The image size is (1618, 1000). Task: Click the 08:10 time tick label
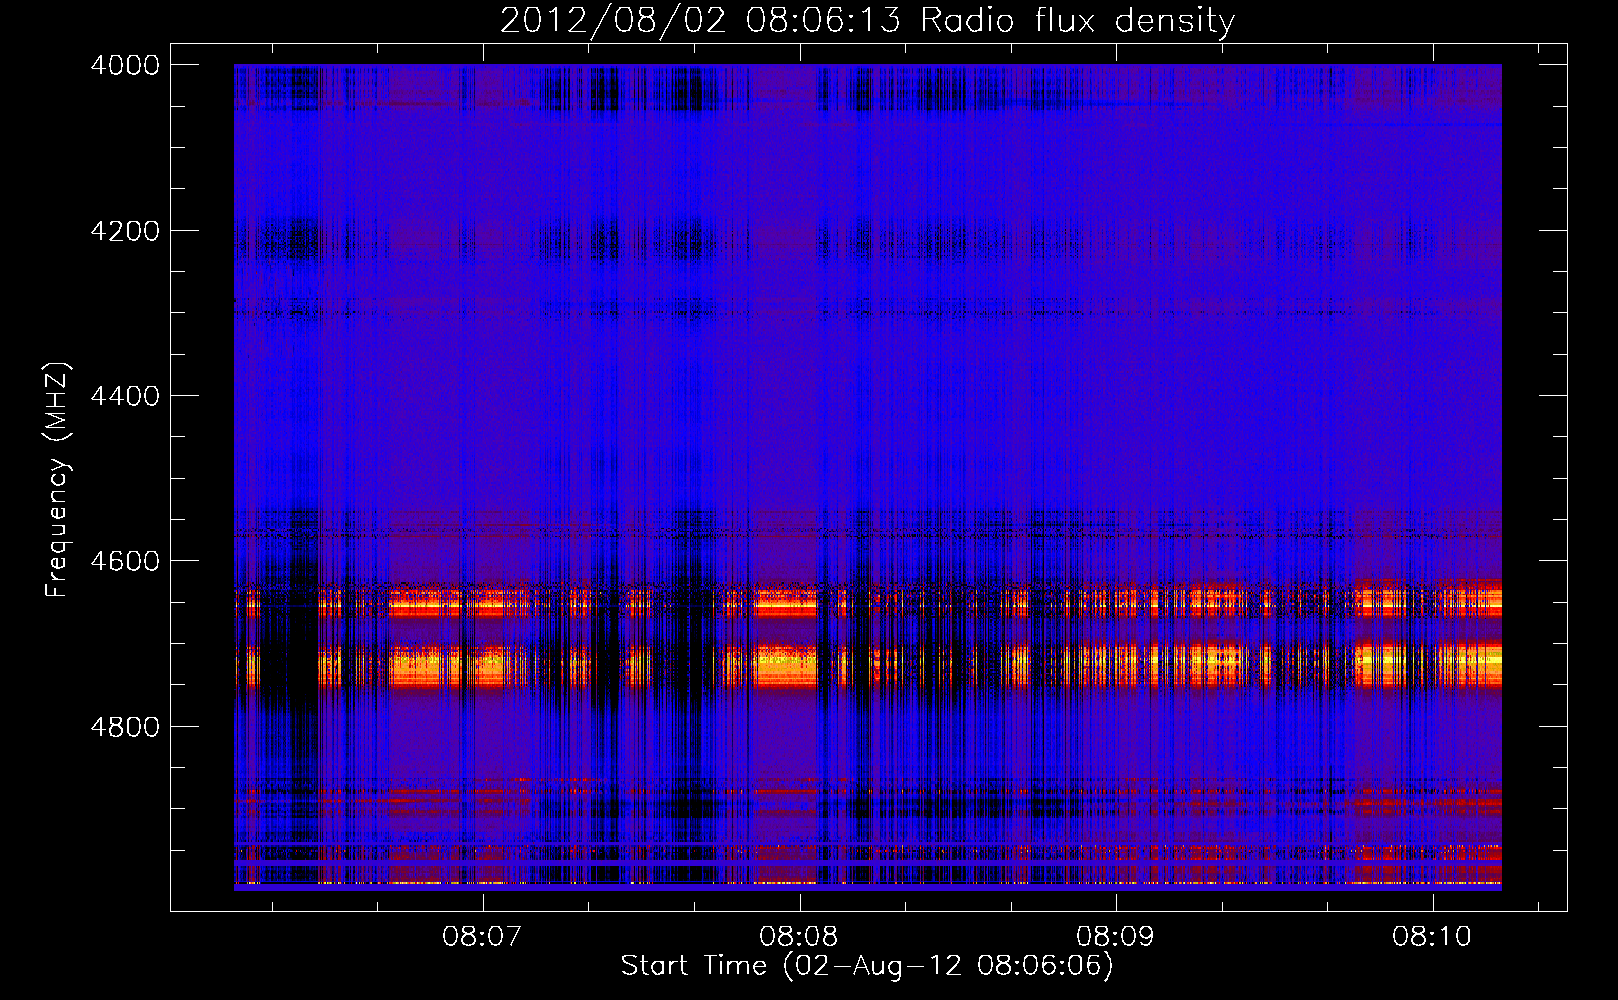(x=1432, y=936)
